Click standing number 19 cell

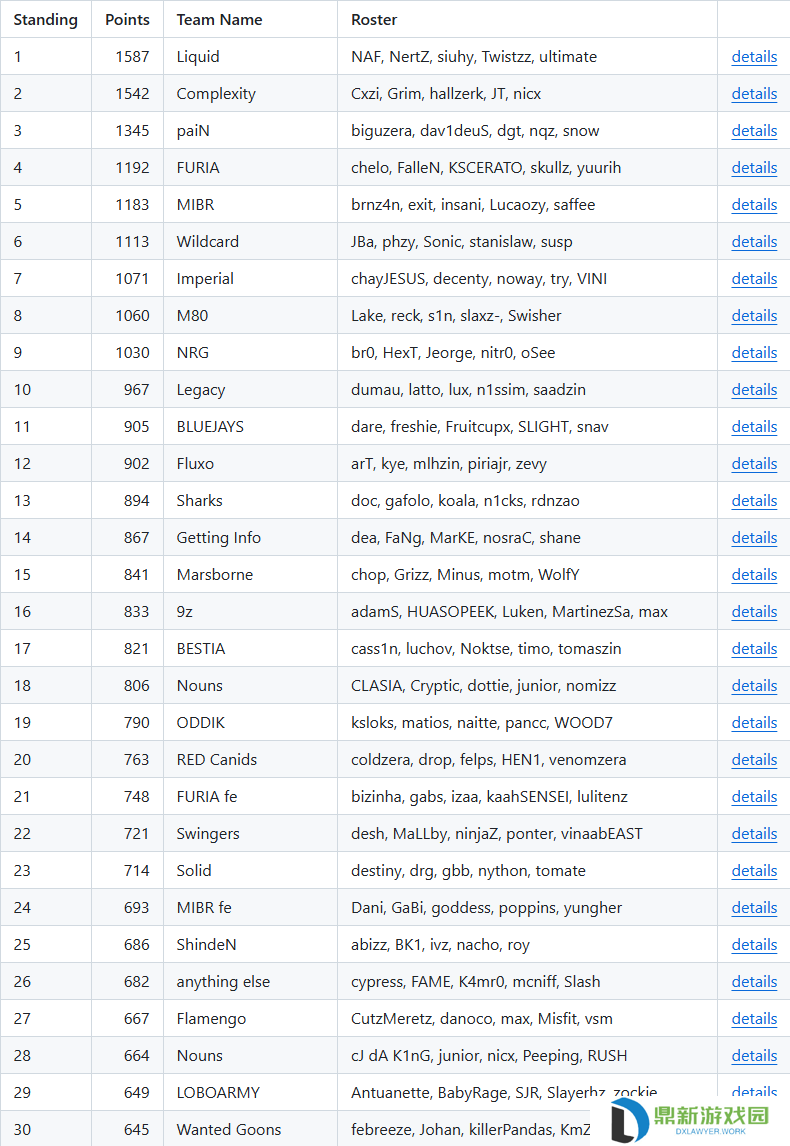pos(45,722)
